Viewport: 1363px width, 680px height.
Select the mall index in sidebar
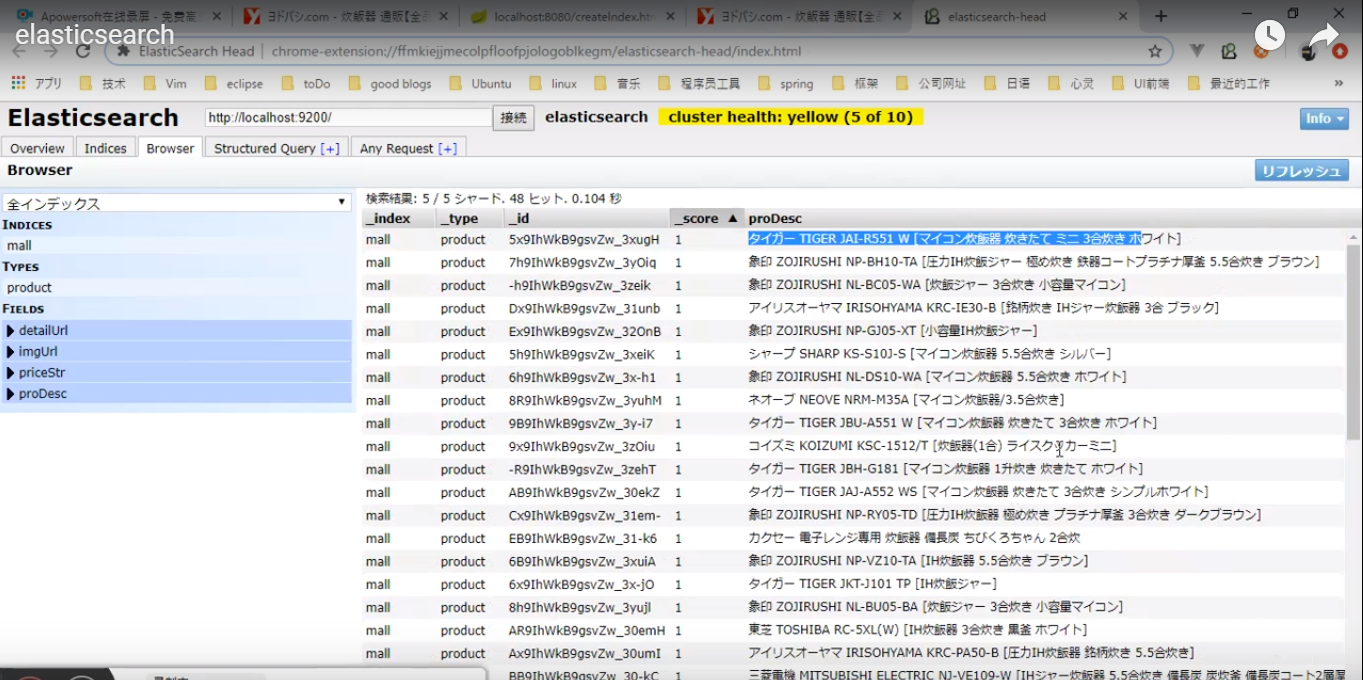point(177,246)
